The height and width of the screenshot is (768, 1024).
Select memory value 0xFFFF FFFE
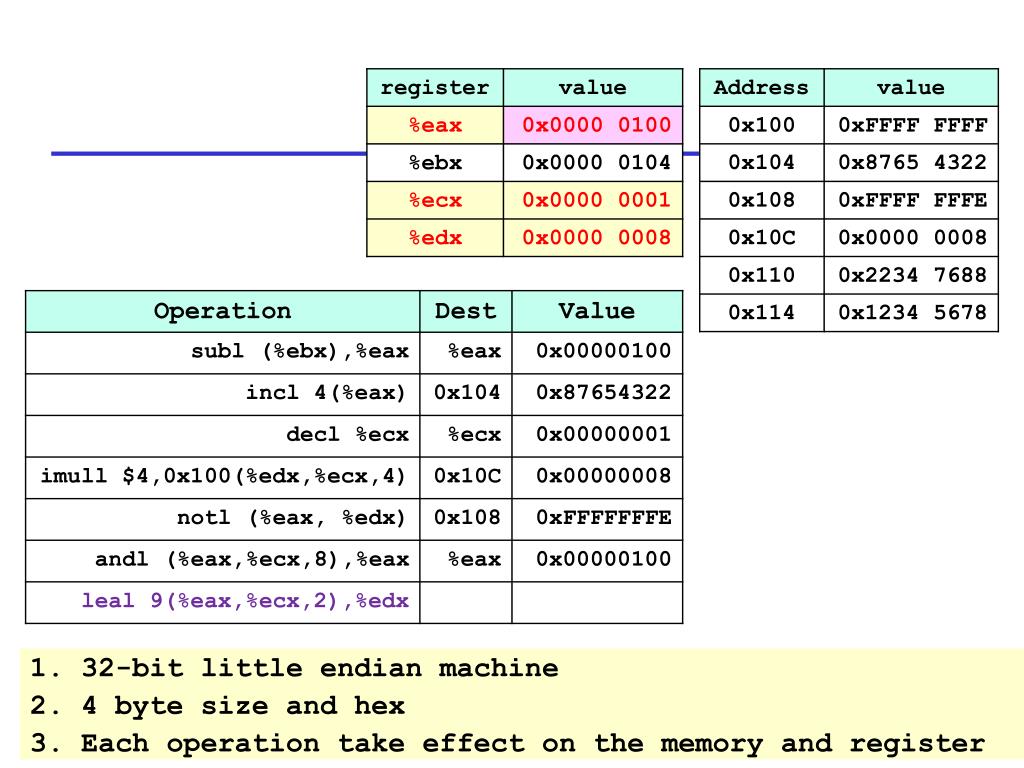pyautogui.click(x=912, y=200)
